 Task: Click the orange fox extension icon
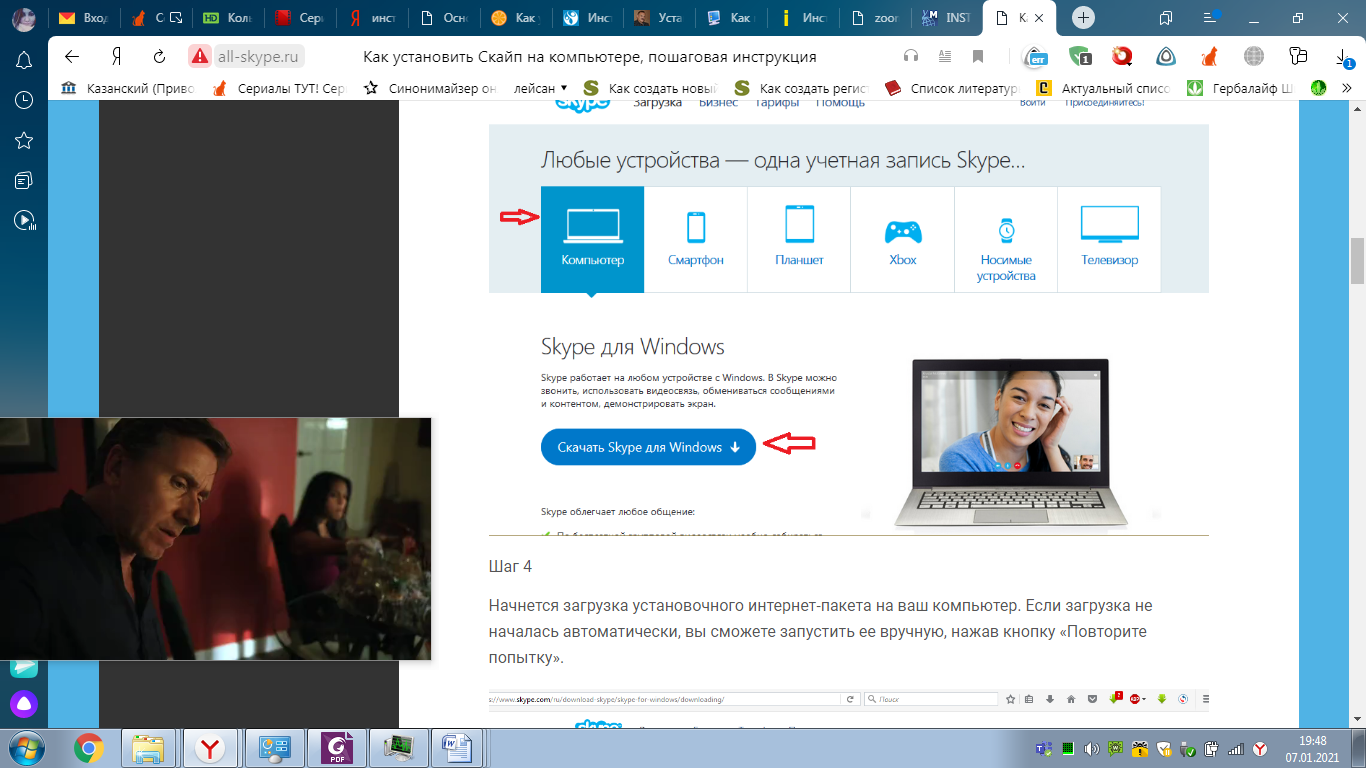tap(1209, 56)
